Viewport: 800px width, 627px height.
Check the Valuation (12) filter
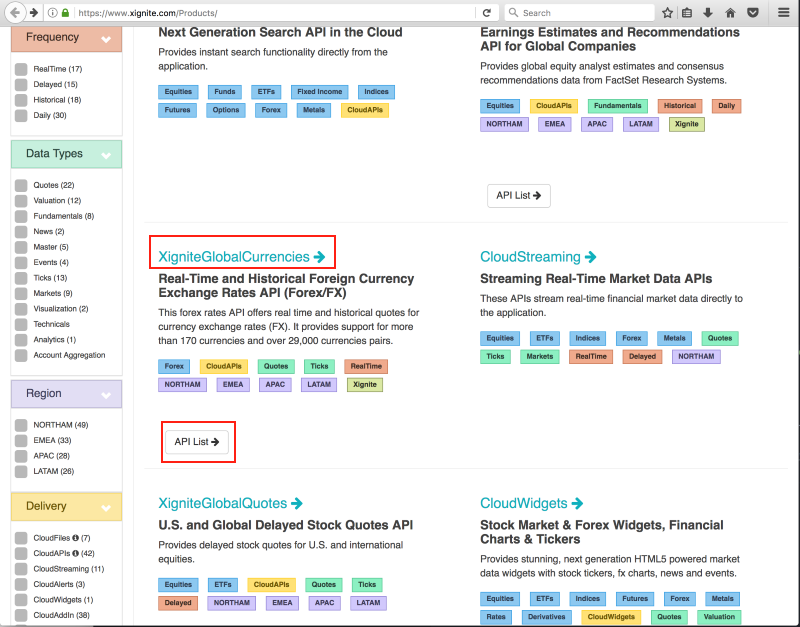pyautogui.click(x=21, y=200)
